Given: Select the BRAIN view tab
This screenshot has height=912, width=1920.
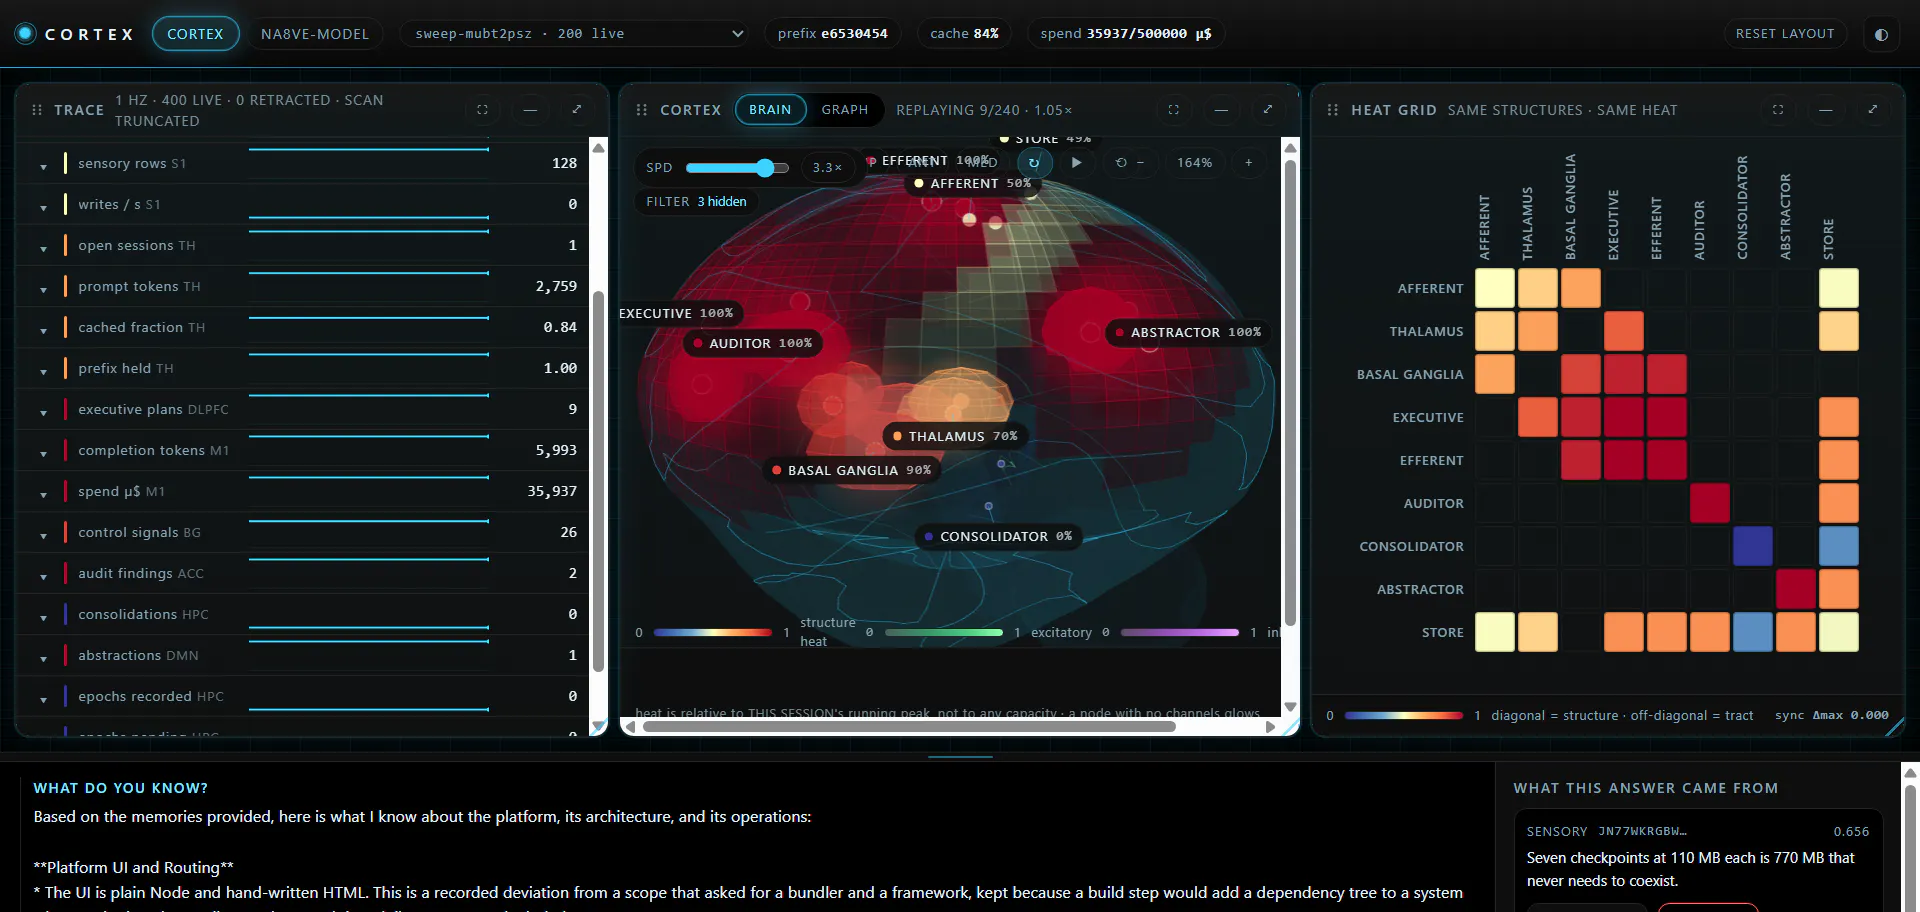Looking at the screenshot, I should (770, 110).
